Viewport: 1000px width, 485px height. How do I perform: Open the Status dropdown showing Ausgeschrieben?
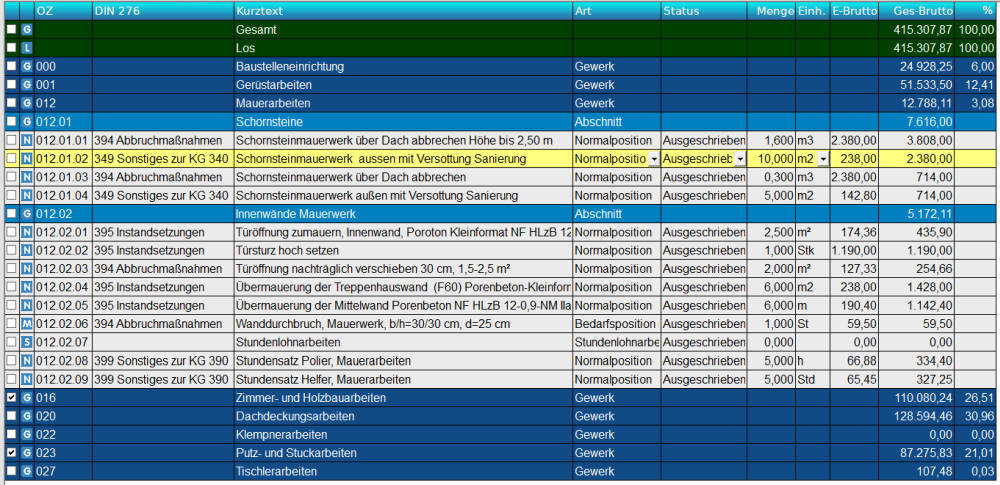[740, 159]
